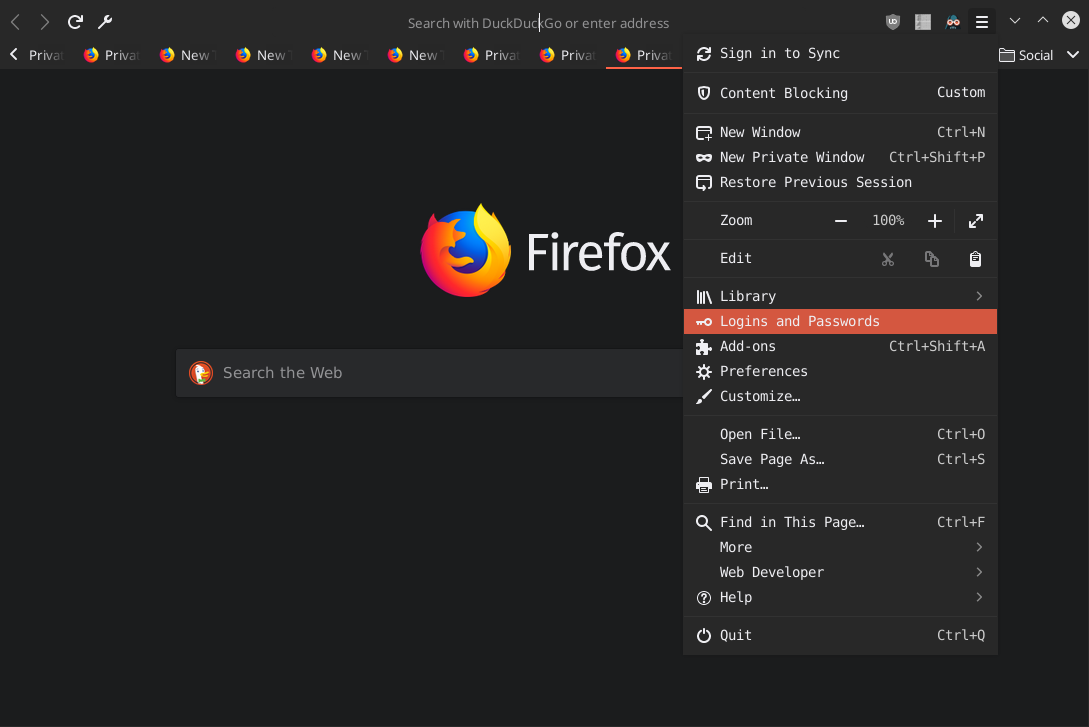The width and height of the screenshot is (1089, 727).
Task: Click the Paste clipboard icon
Action: [975, 259]
